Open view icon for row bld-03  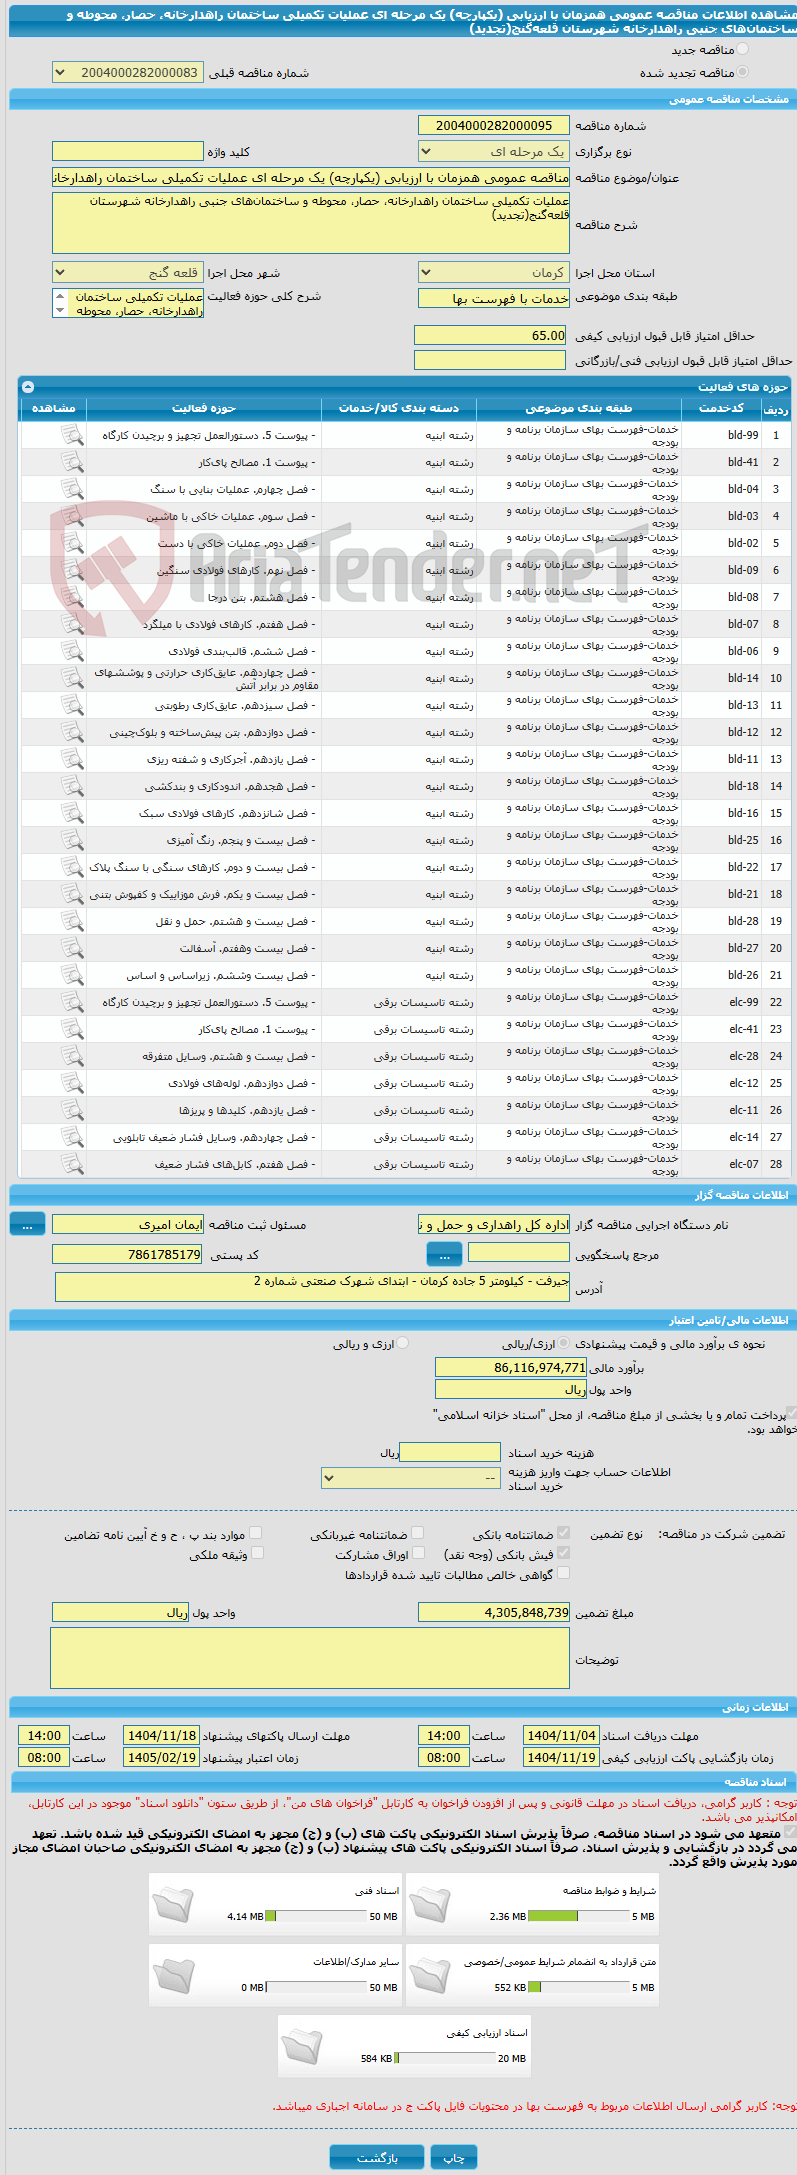[72, 516]
